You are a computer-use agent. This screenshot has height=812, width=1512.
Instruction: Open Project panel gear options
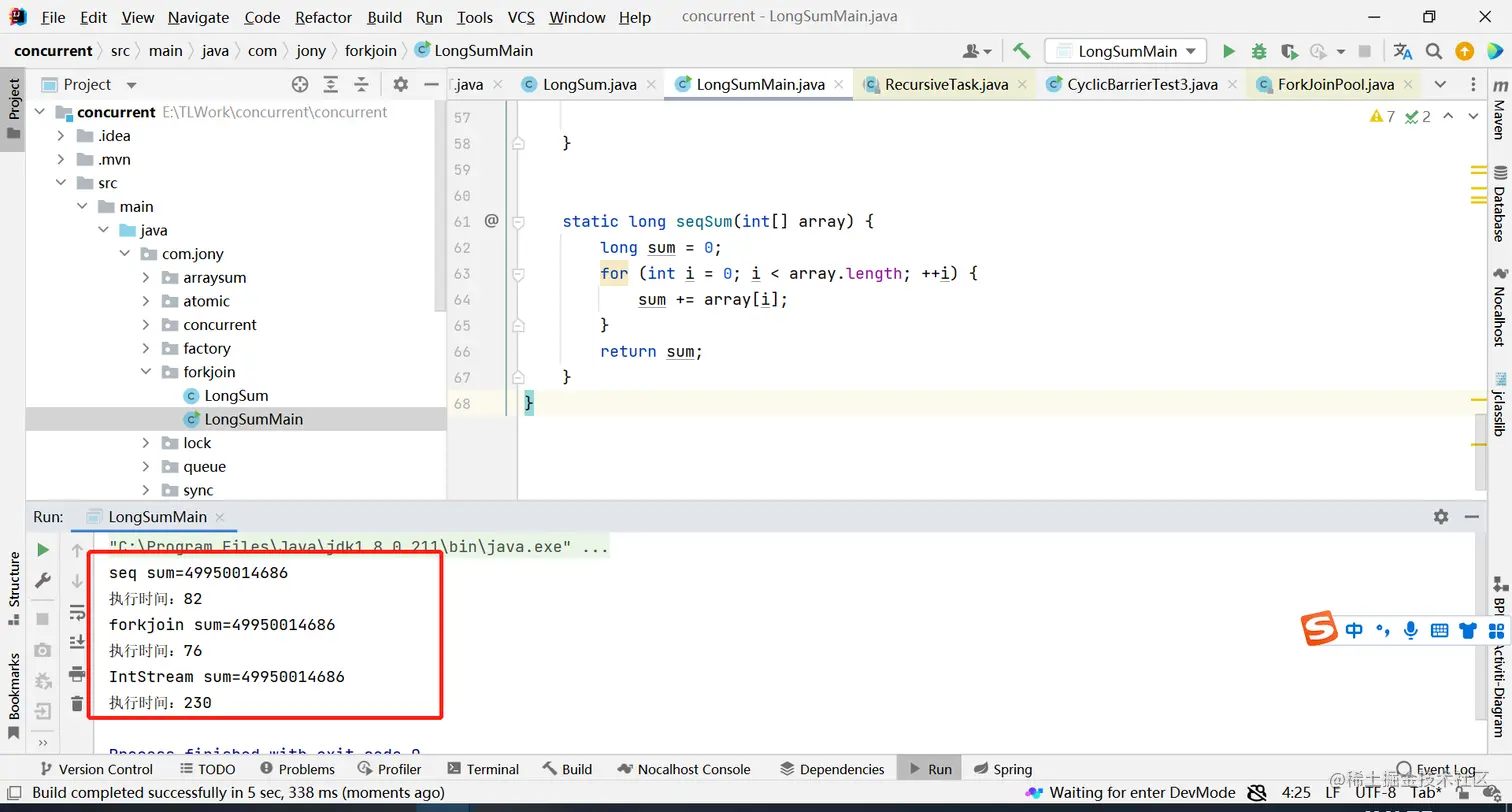click(x=401, y=84)
